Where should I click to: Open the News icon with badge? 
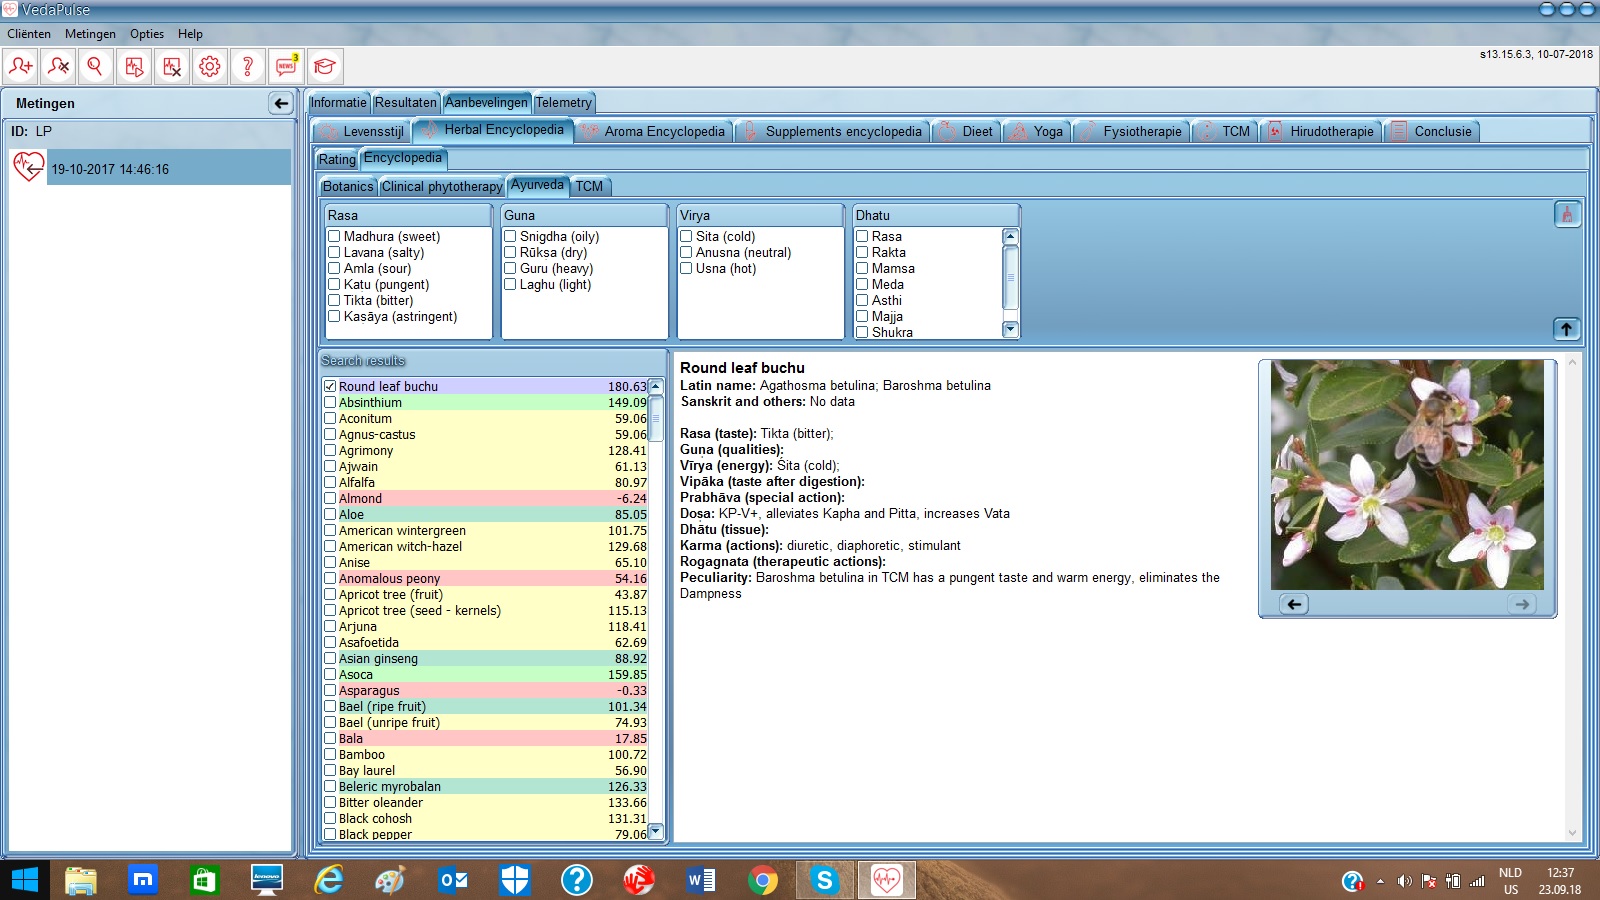286,67
